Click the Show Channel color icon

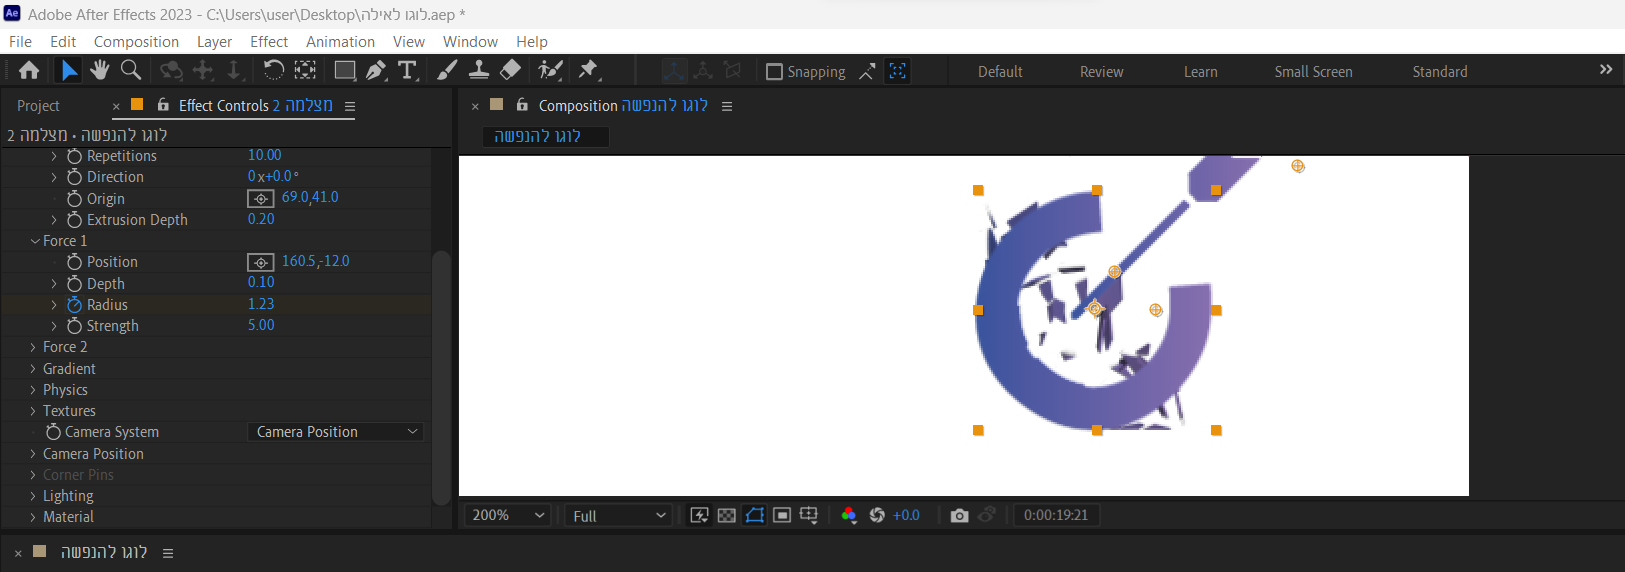click(849, 515)
